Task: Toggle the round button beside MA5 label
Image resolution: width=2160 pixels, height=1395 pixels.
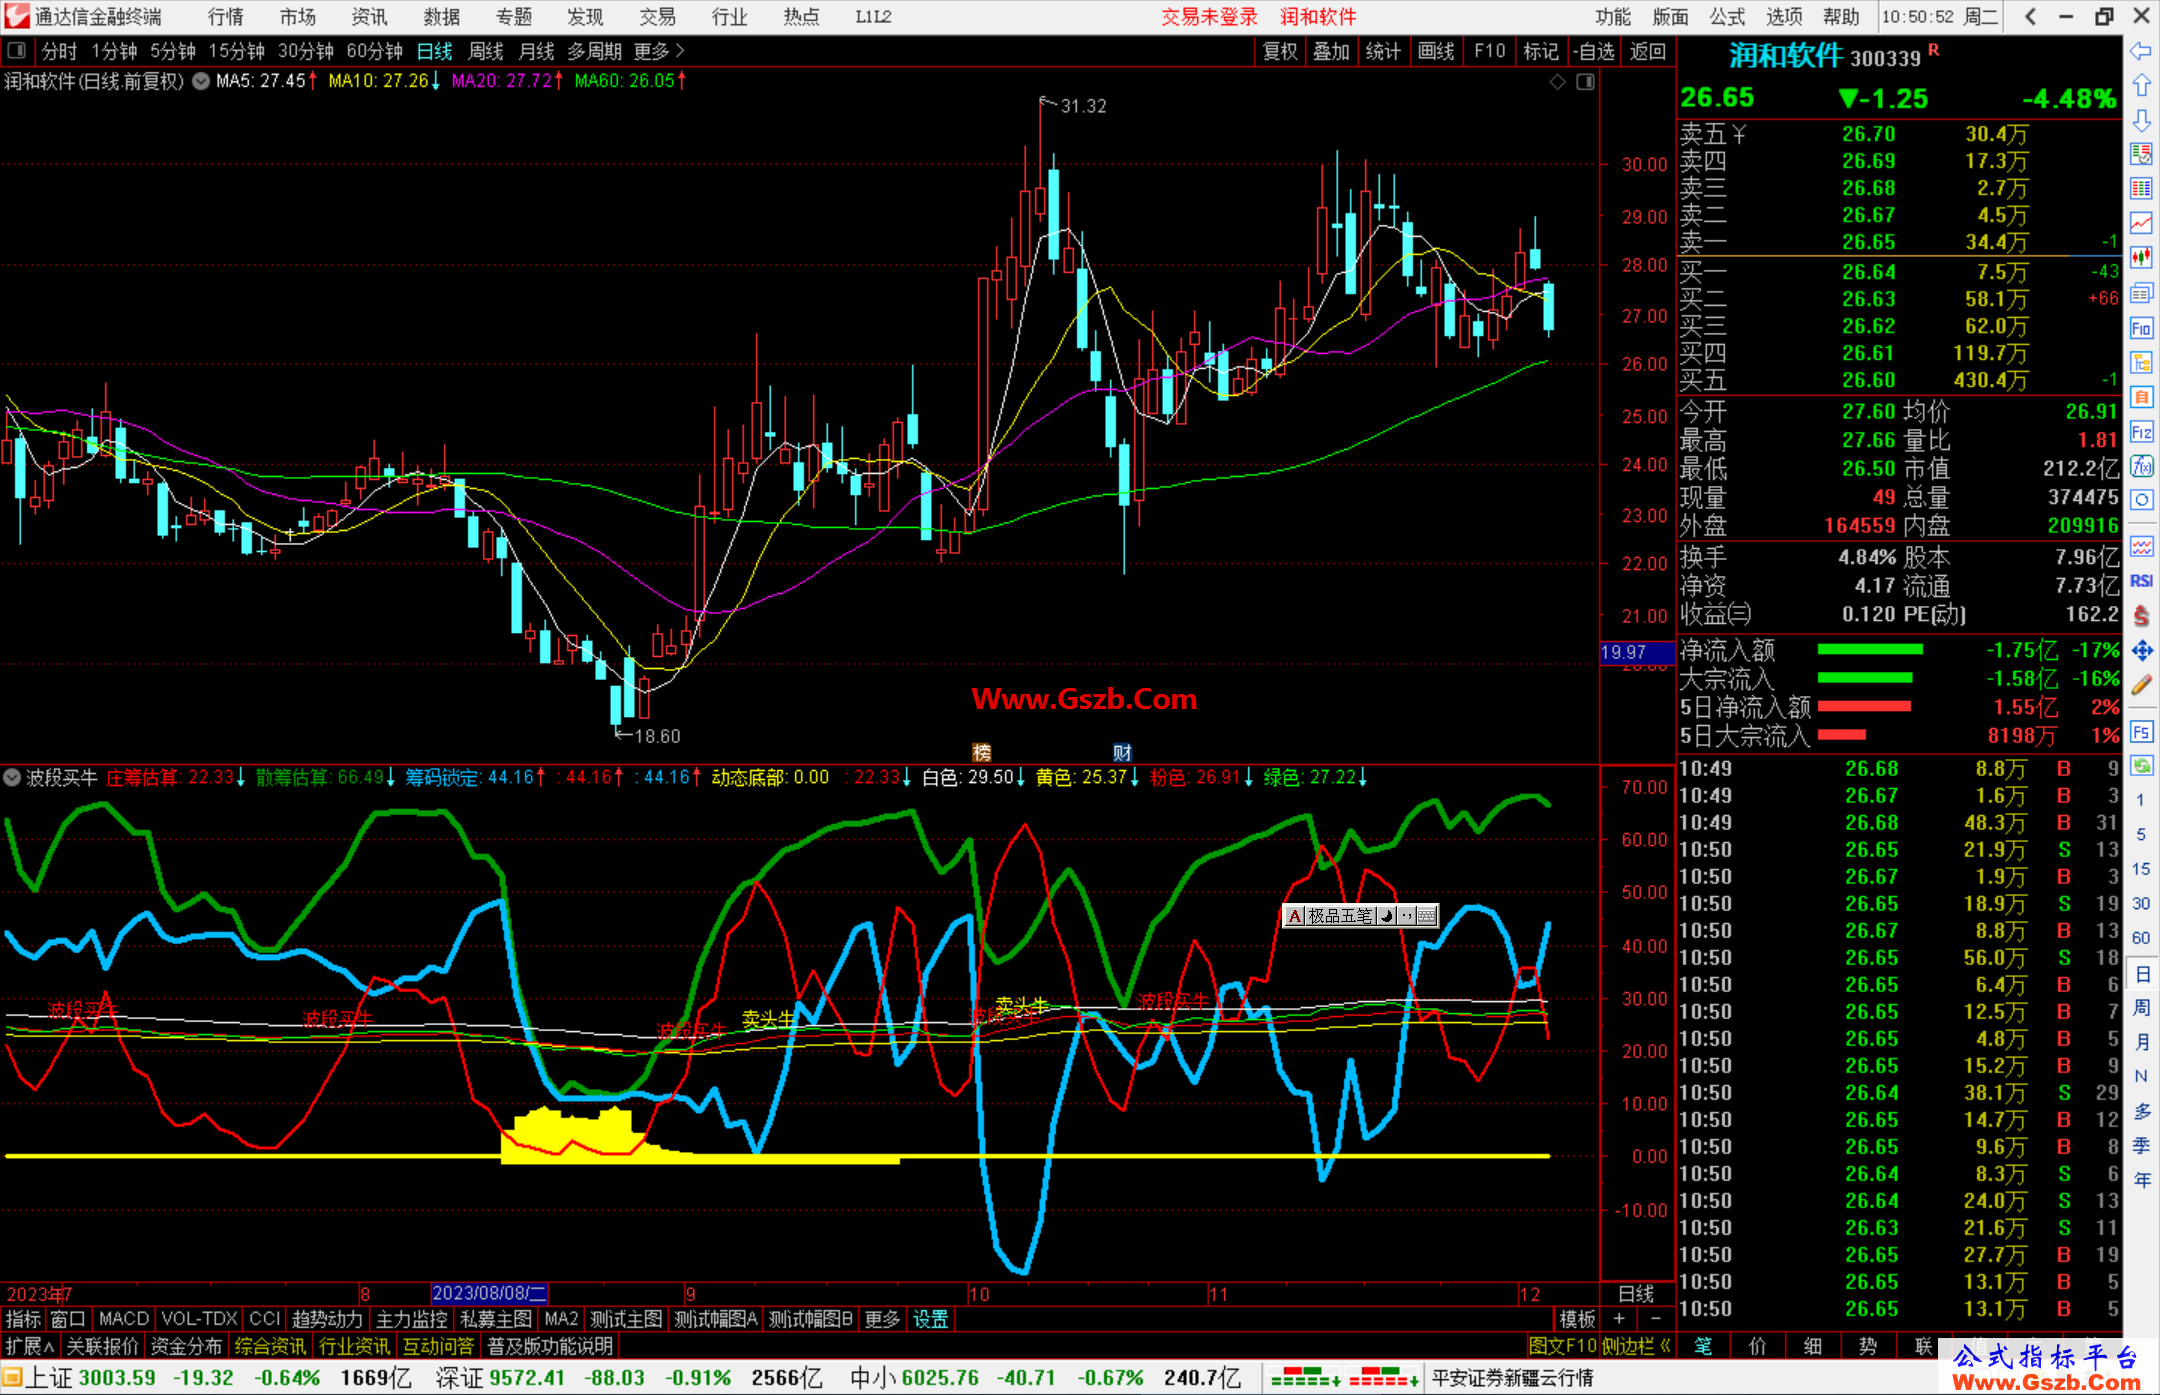Action: (201, 81)
